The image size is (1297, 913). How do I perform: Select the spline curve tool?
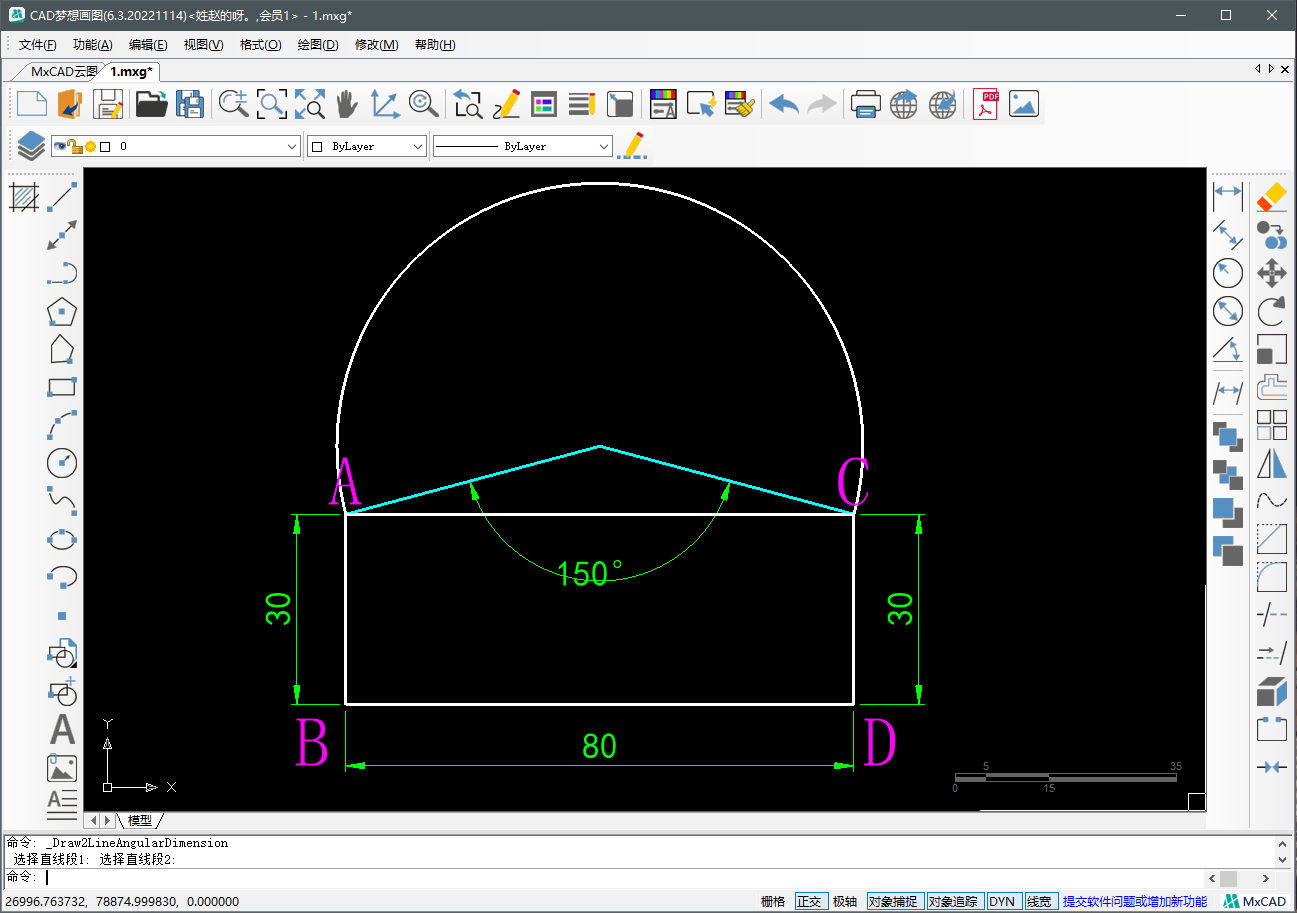coord(62,500)
